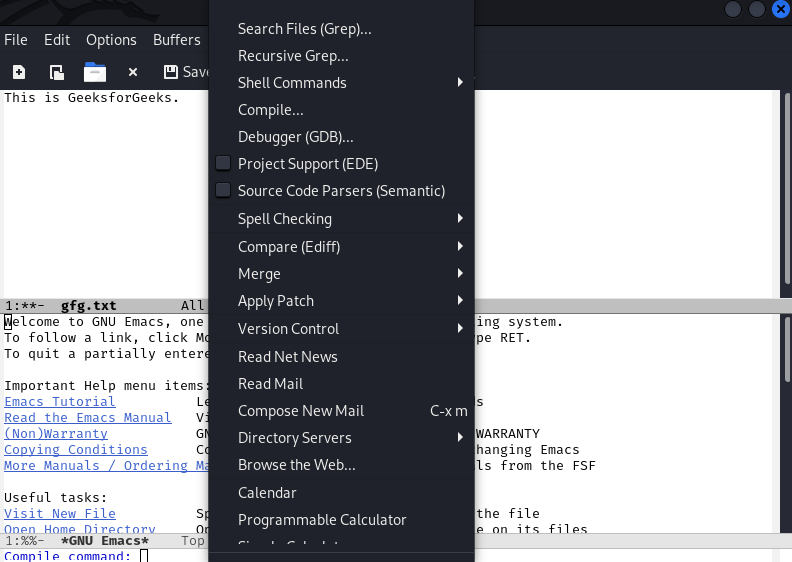Follow the Emacs Tutorial link

point(60,402)
